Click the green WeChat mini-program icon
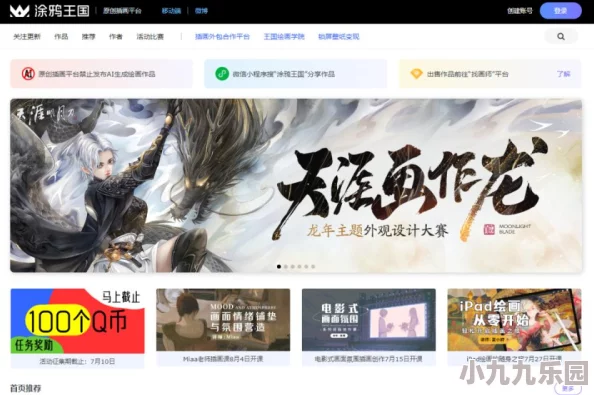Viewport: 594px width, 395px height. [222, 73]
